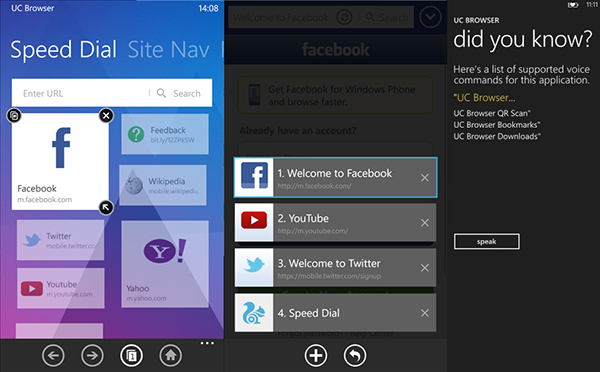The width and height of the screenshot is (600, 372).
Task: Focus the Enter URL field
Action: (x=80, y=93)
